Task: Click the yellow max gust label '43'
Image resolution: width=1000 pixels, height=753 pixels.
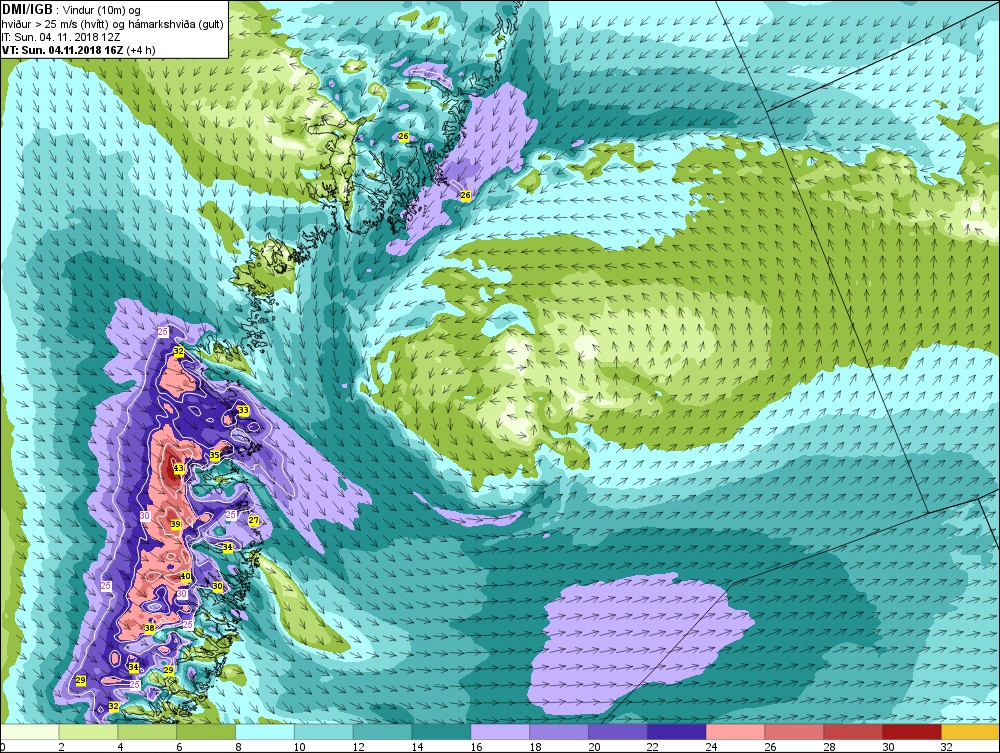Action: 179,469
